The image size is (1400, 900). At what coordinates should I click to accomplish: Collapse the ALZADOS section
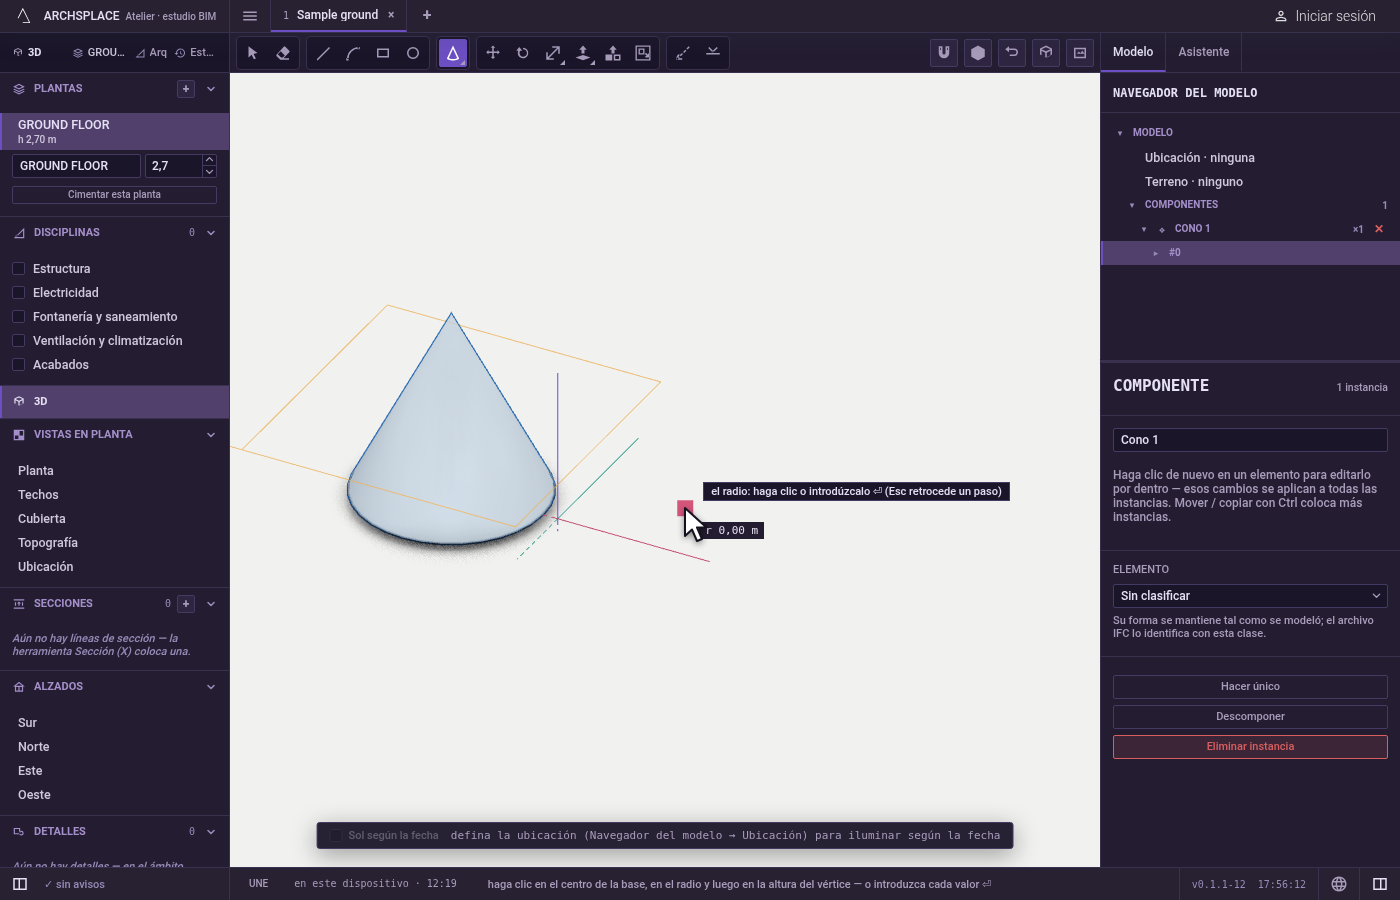[211, 687]
